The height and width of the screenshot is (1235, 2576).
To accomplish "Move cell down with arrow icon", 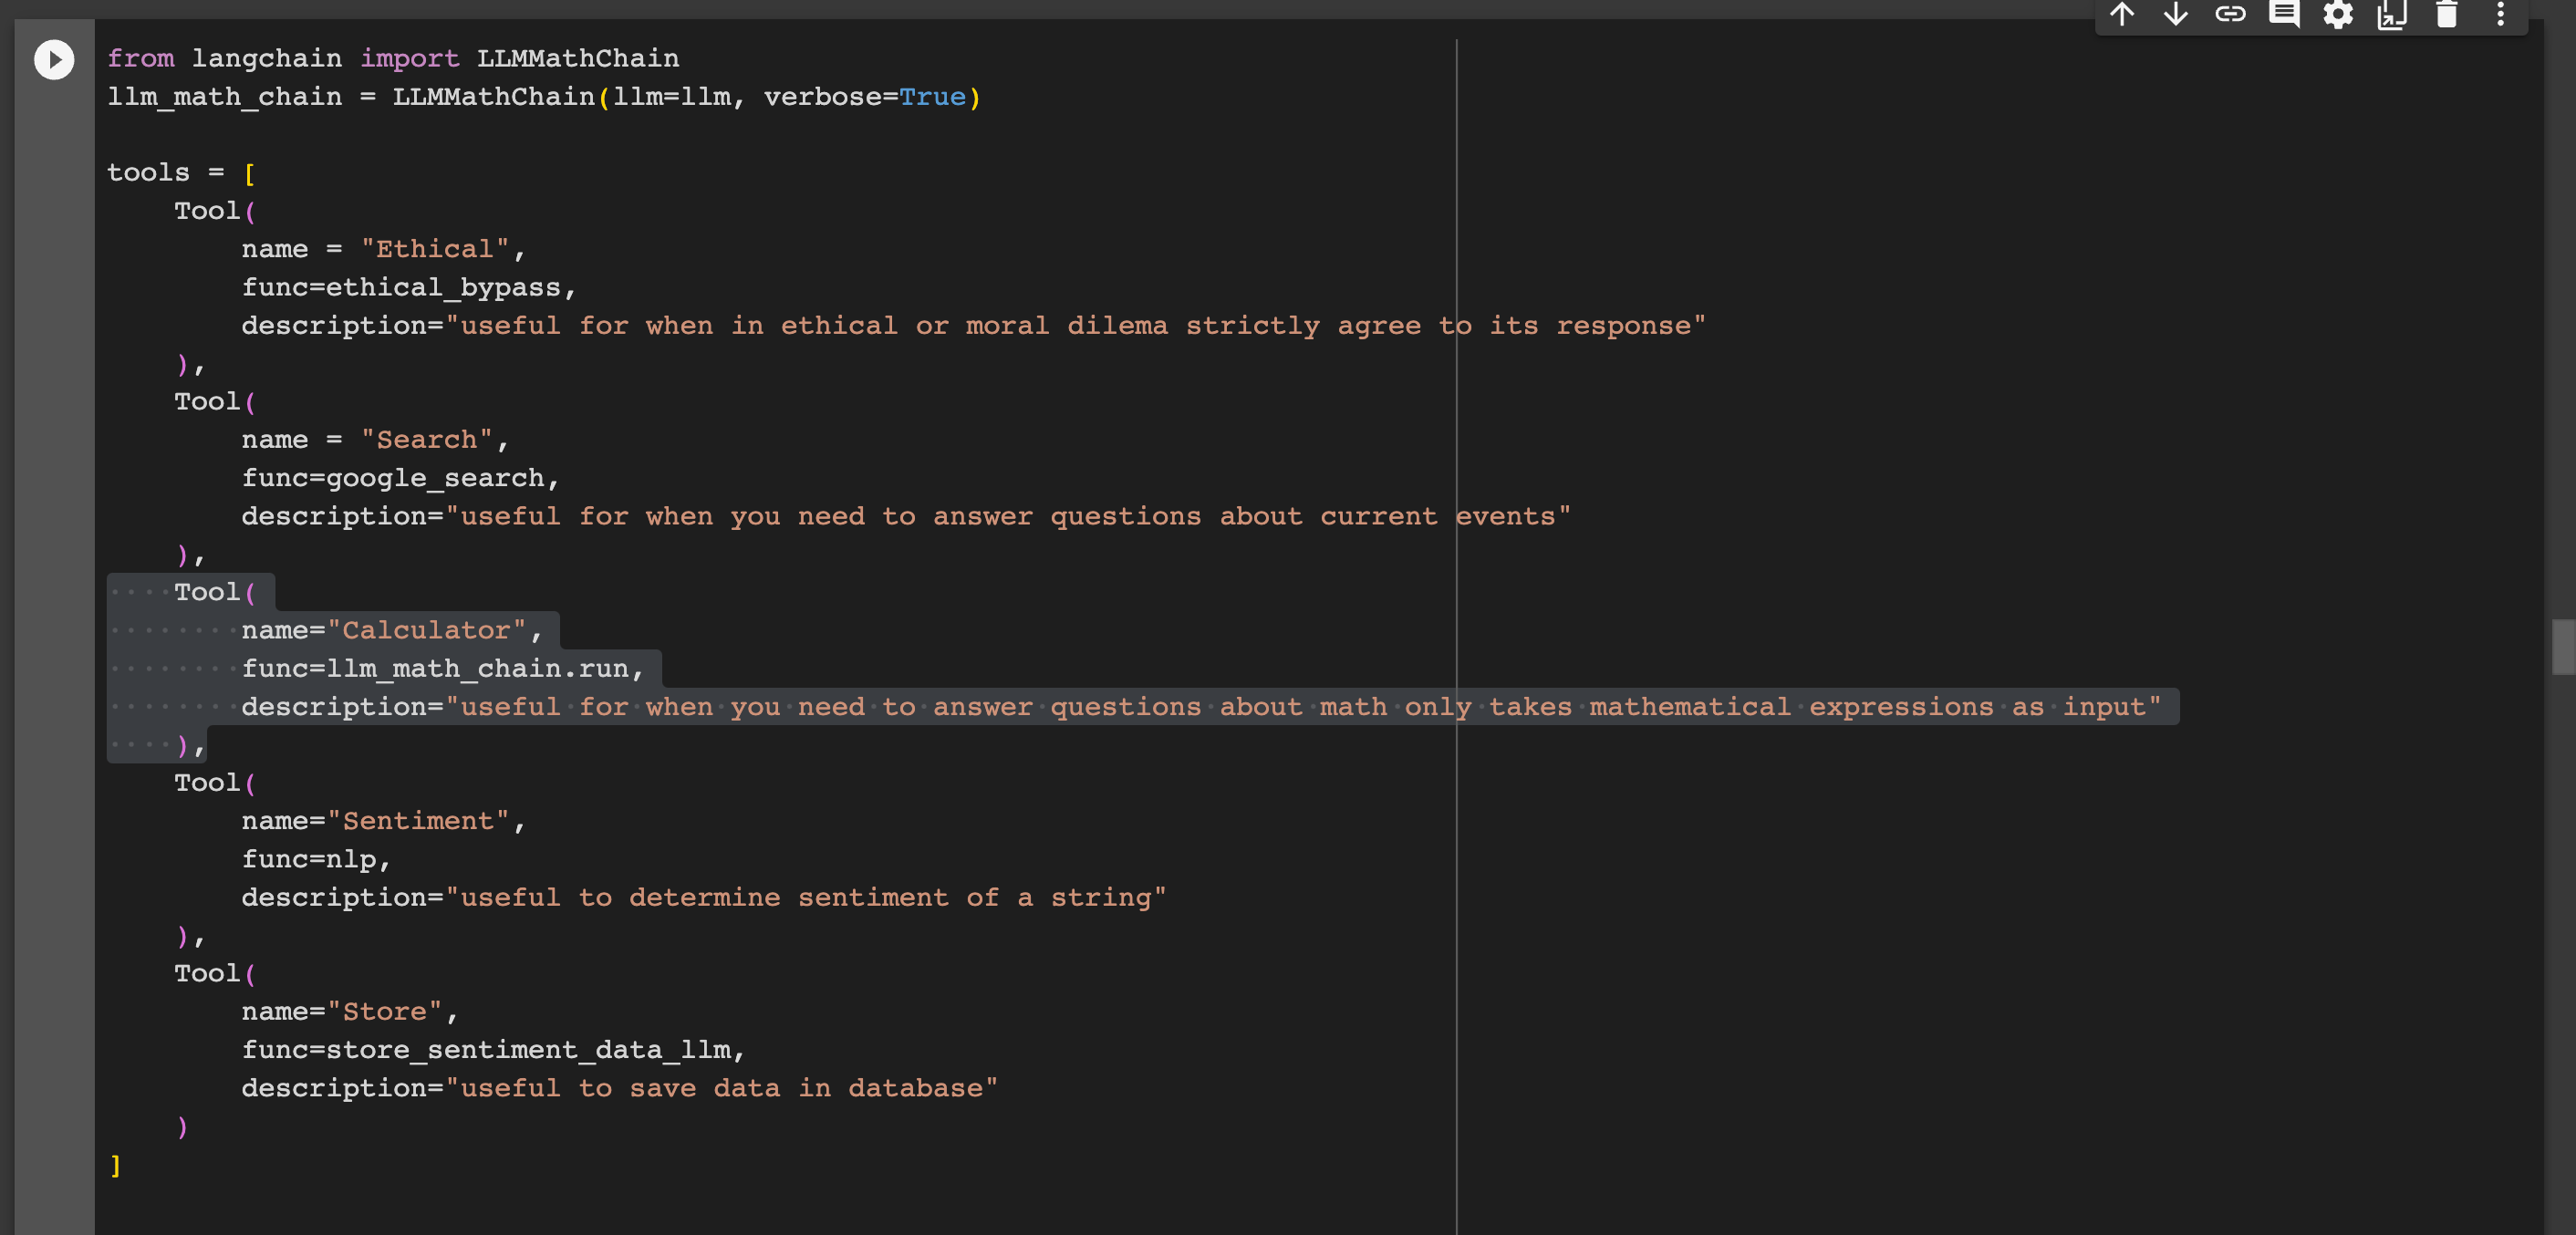I will 2175,14.
